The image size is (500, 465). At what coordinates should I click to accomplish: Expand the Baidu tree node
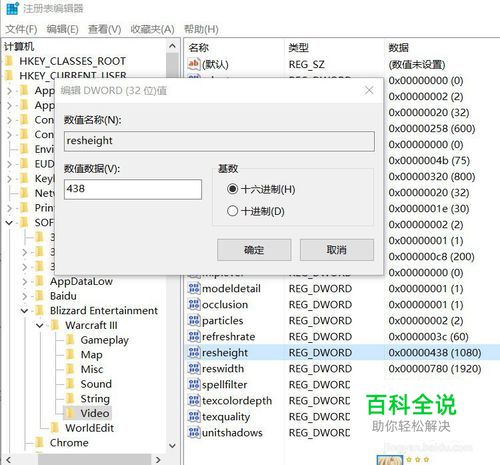click(24, 296)
